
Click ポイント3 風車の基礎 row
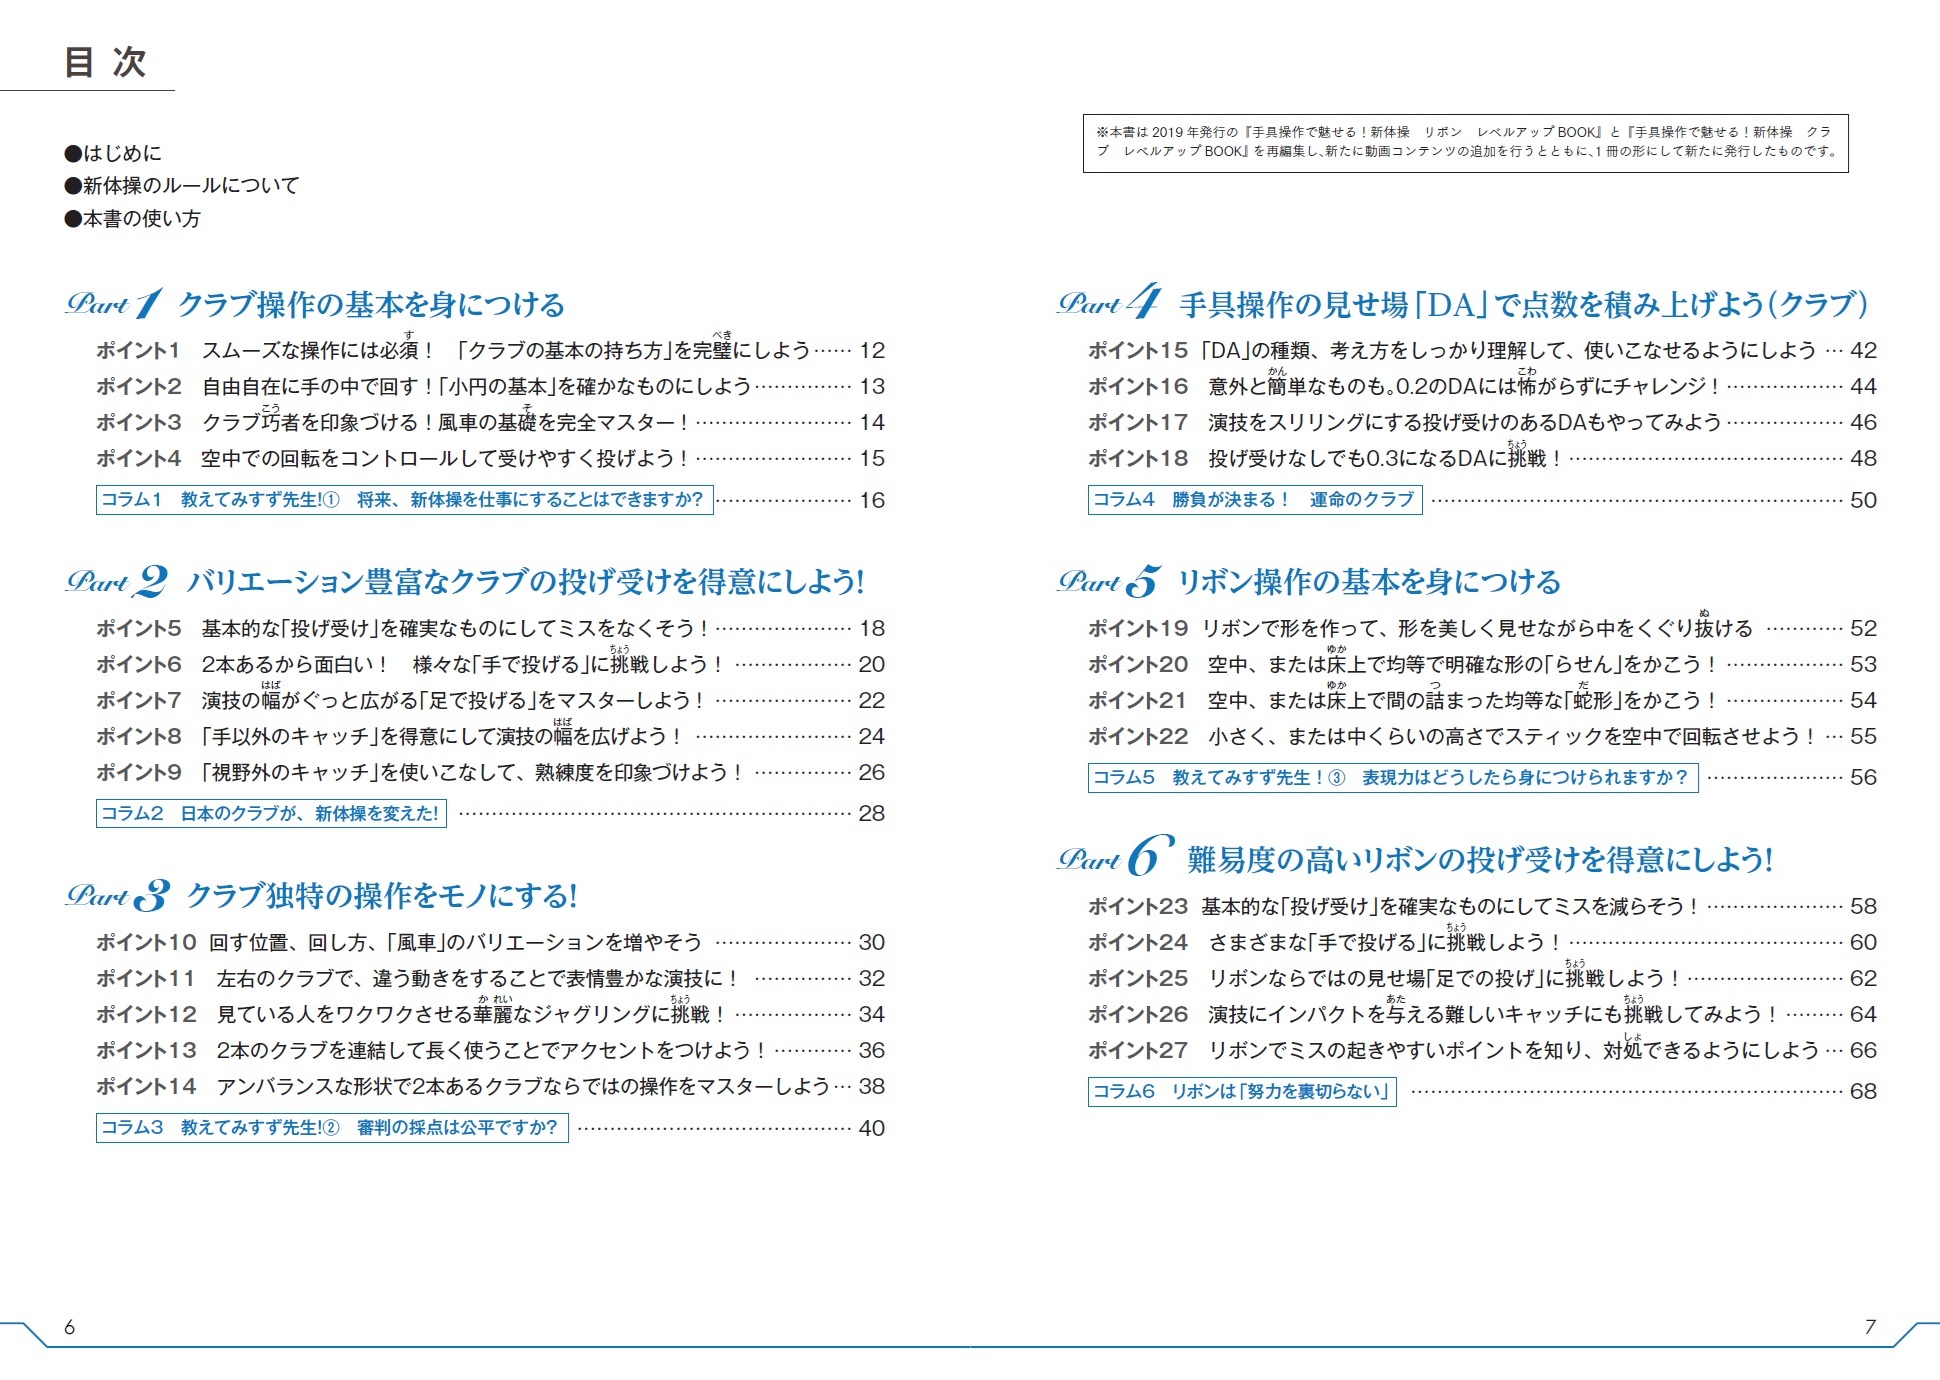[x=490, y=422]
